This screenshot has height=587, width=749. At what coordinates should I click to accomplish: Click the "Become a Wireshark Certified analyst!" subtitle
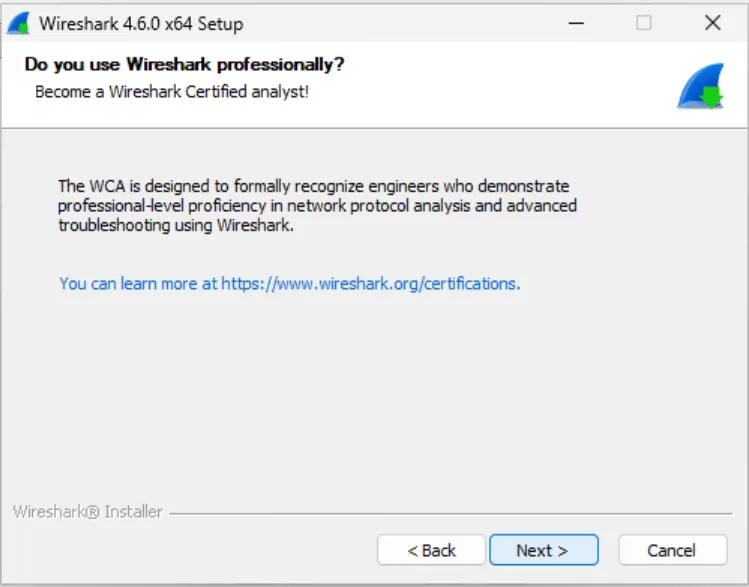[x=172, y=91]
